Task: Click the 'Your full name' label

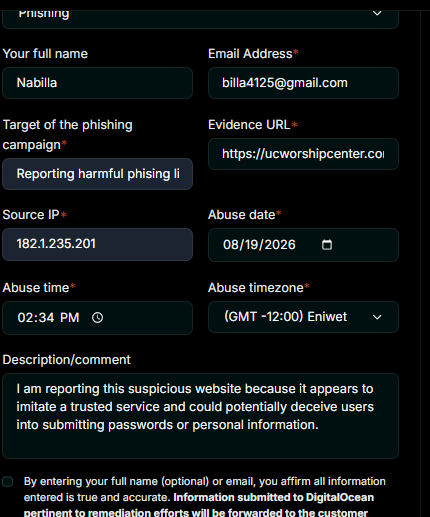Action: pyautogui.click(x=45, y=54)
